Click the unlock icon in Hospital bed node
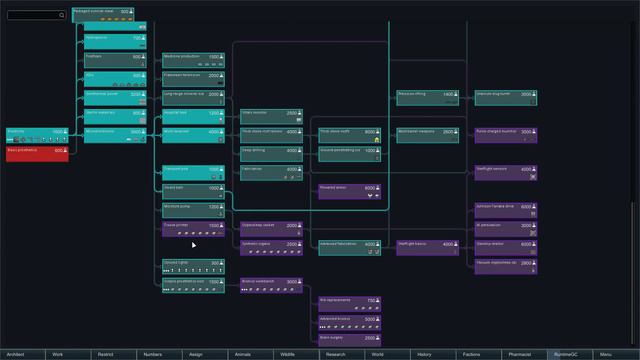Image resolution: width=640 pixels, height=360 pixels. pyautogui.click(x=221, y=120)
